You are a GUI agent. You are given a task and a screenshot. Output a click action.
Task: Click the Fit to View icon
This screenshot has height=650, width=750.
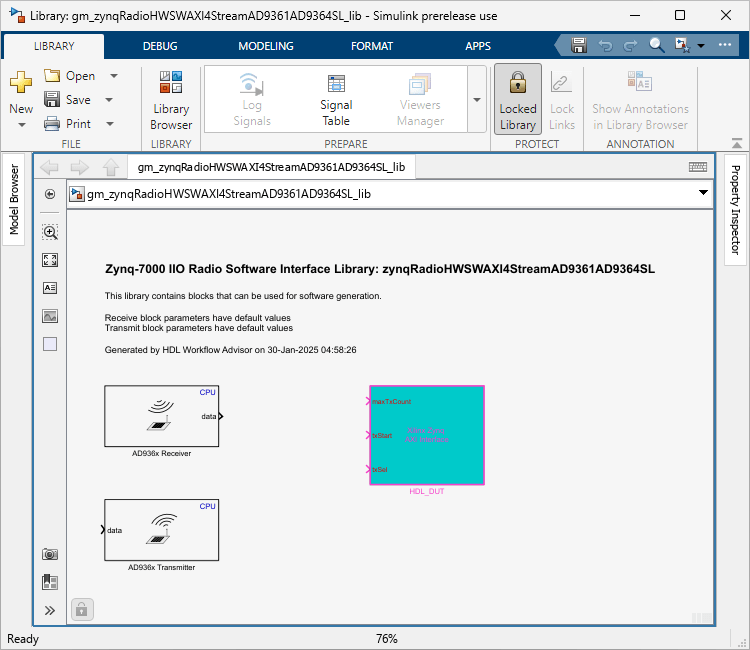50,260
